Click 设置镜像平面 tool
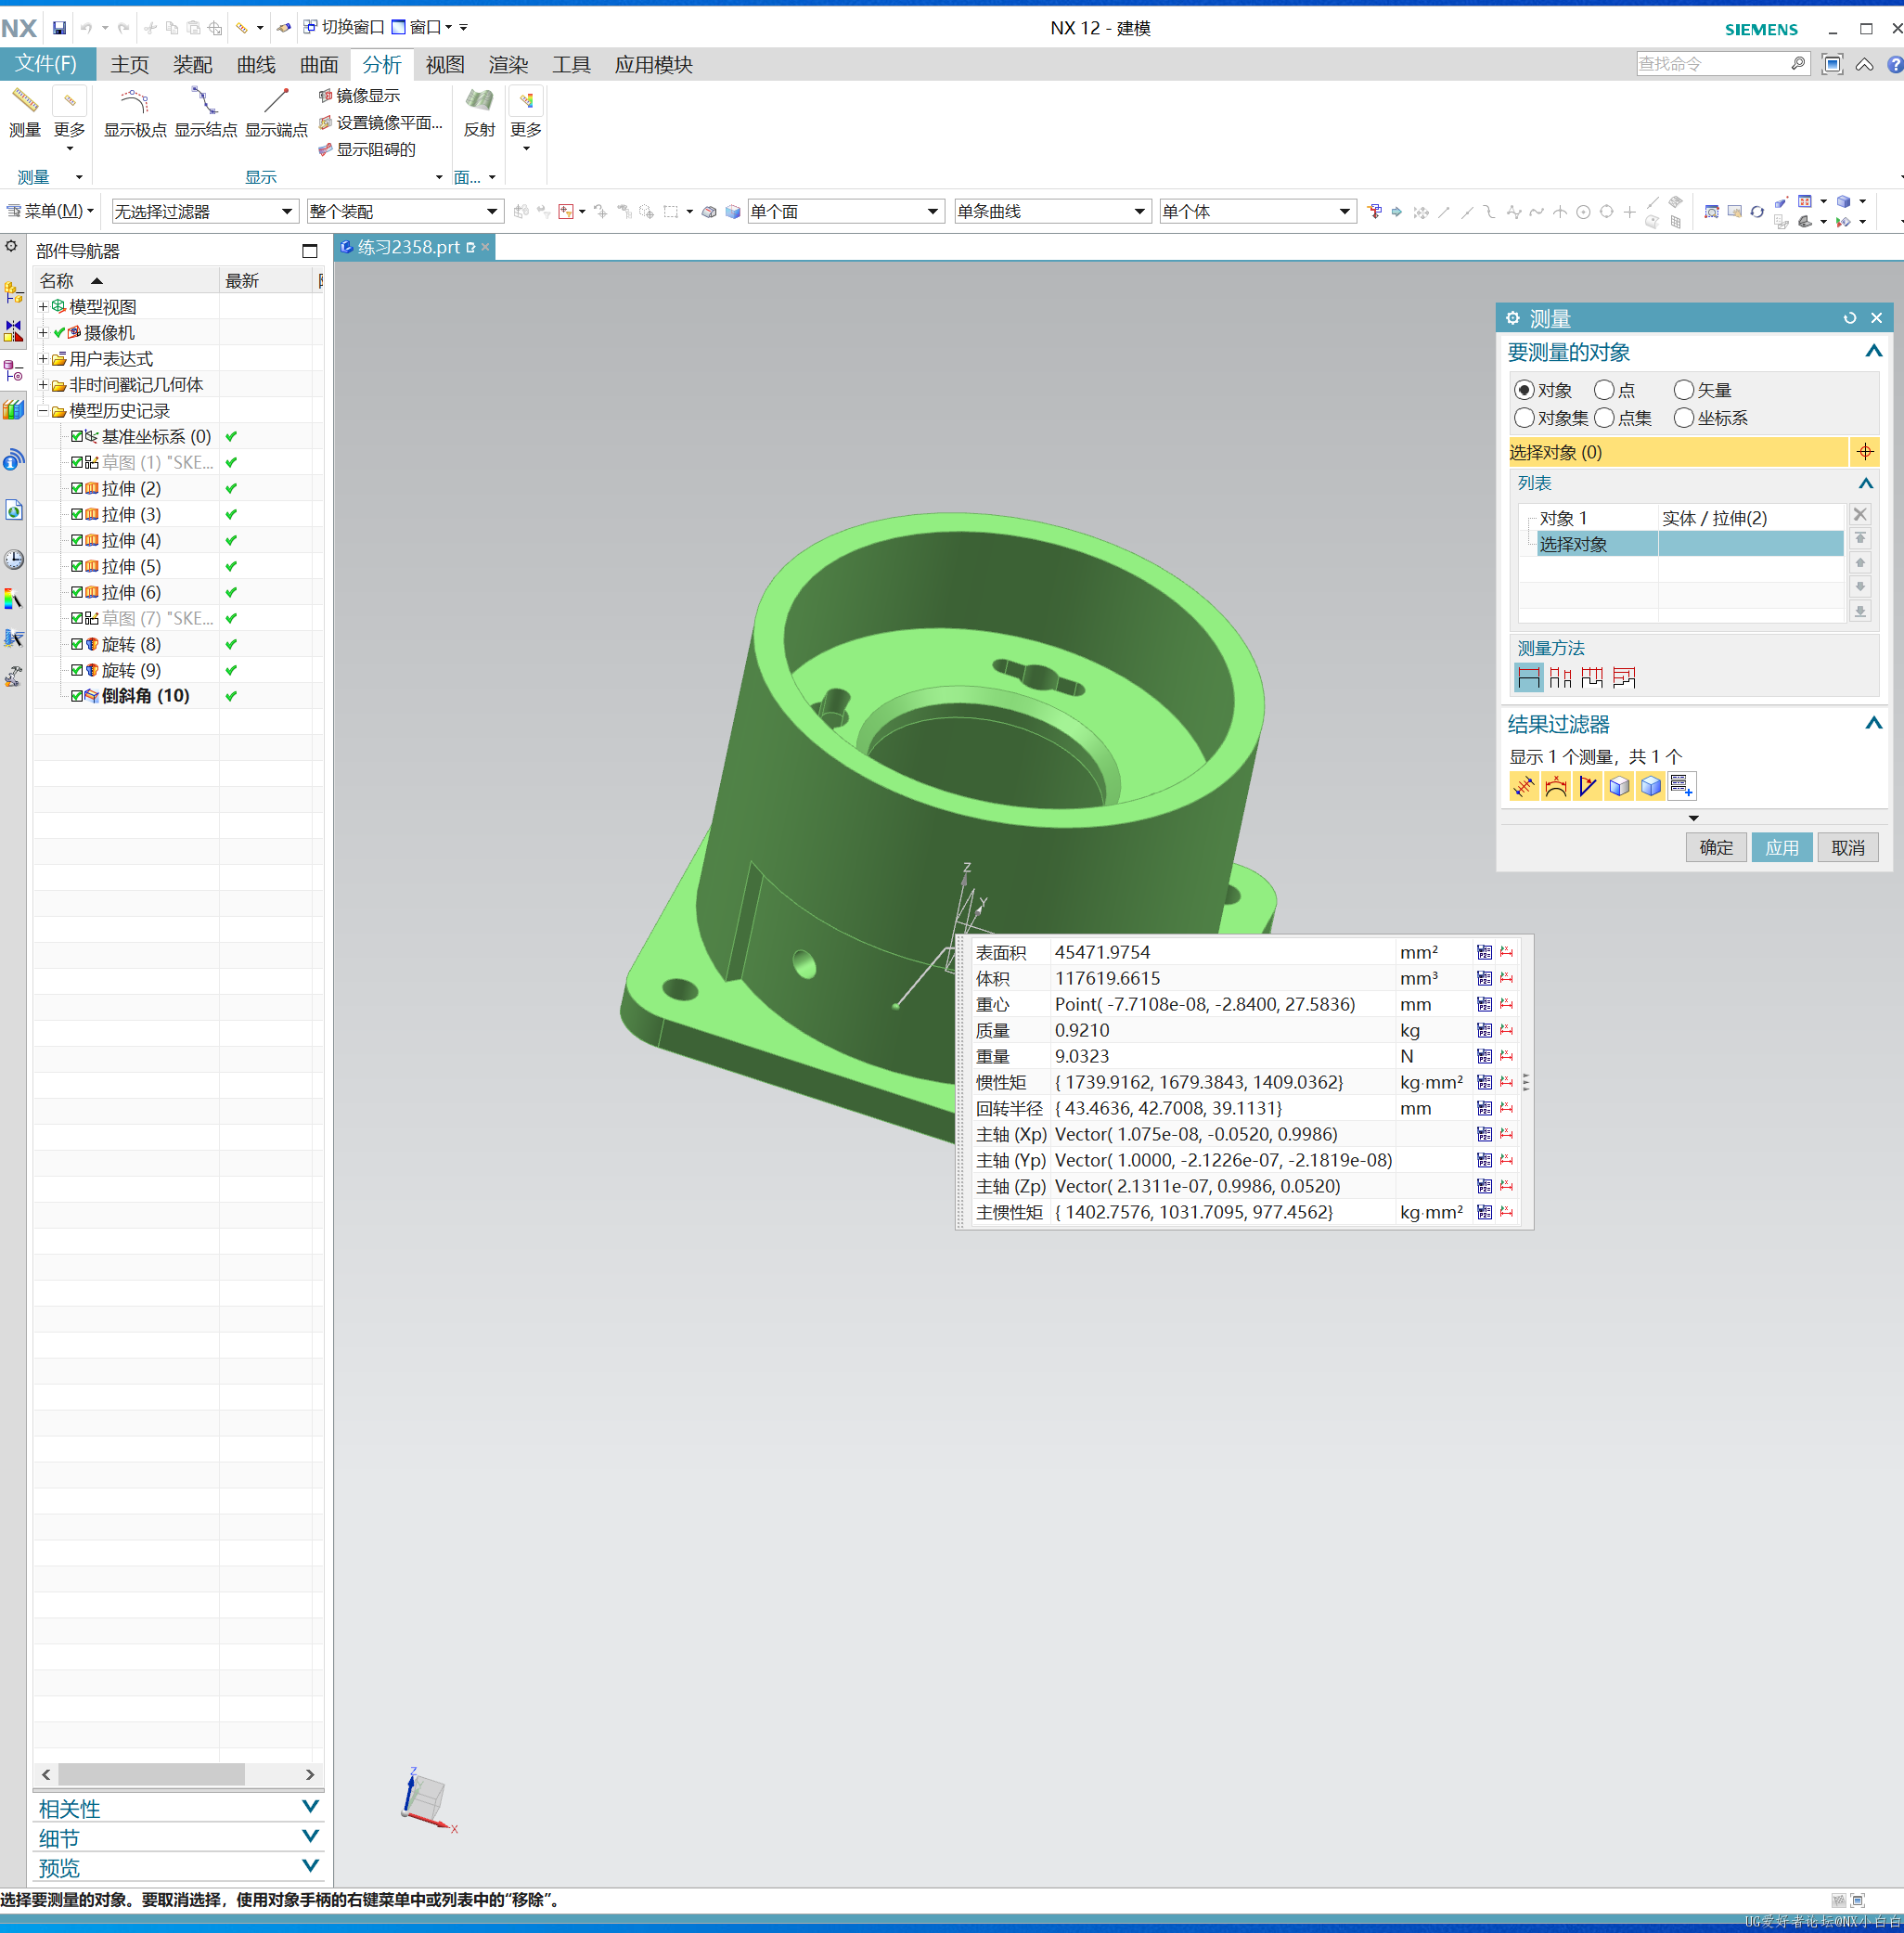1904x1933 pixels. (x=380, y=122)
